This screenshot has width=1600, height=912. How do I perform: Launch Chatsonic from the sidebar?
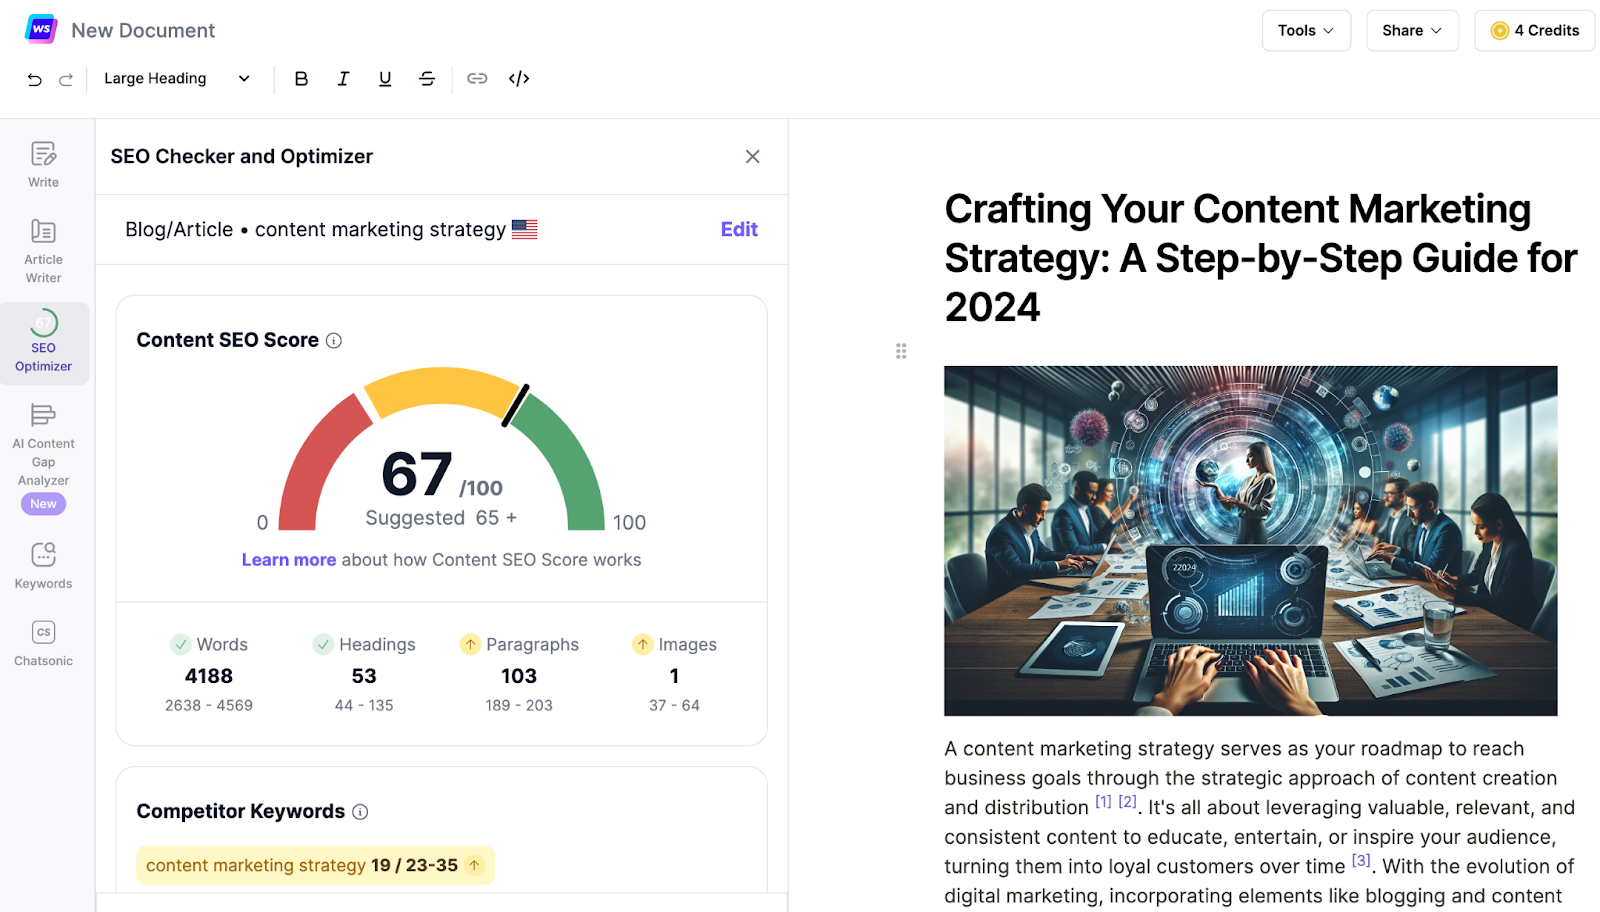[x=42, y=640]
